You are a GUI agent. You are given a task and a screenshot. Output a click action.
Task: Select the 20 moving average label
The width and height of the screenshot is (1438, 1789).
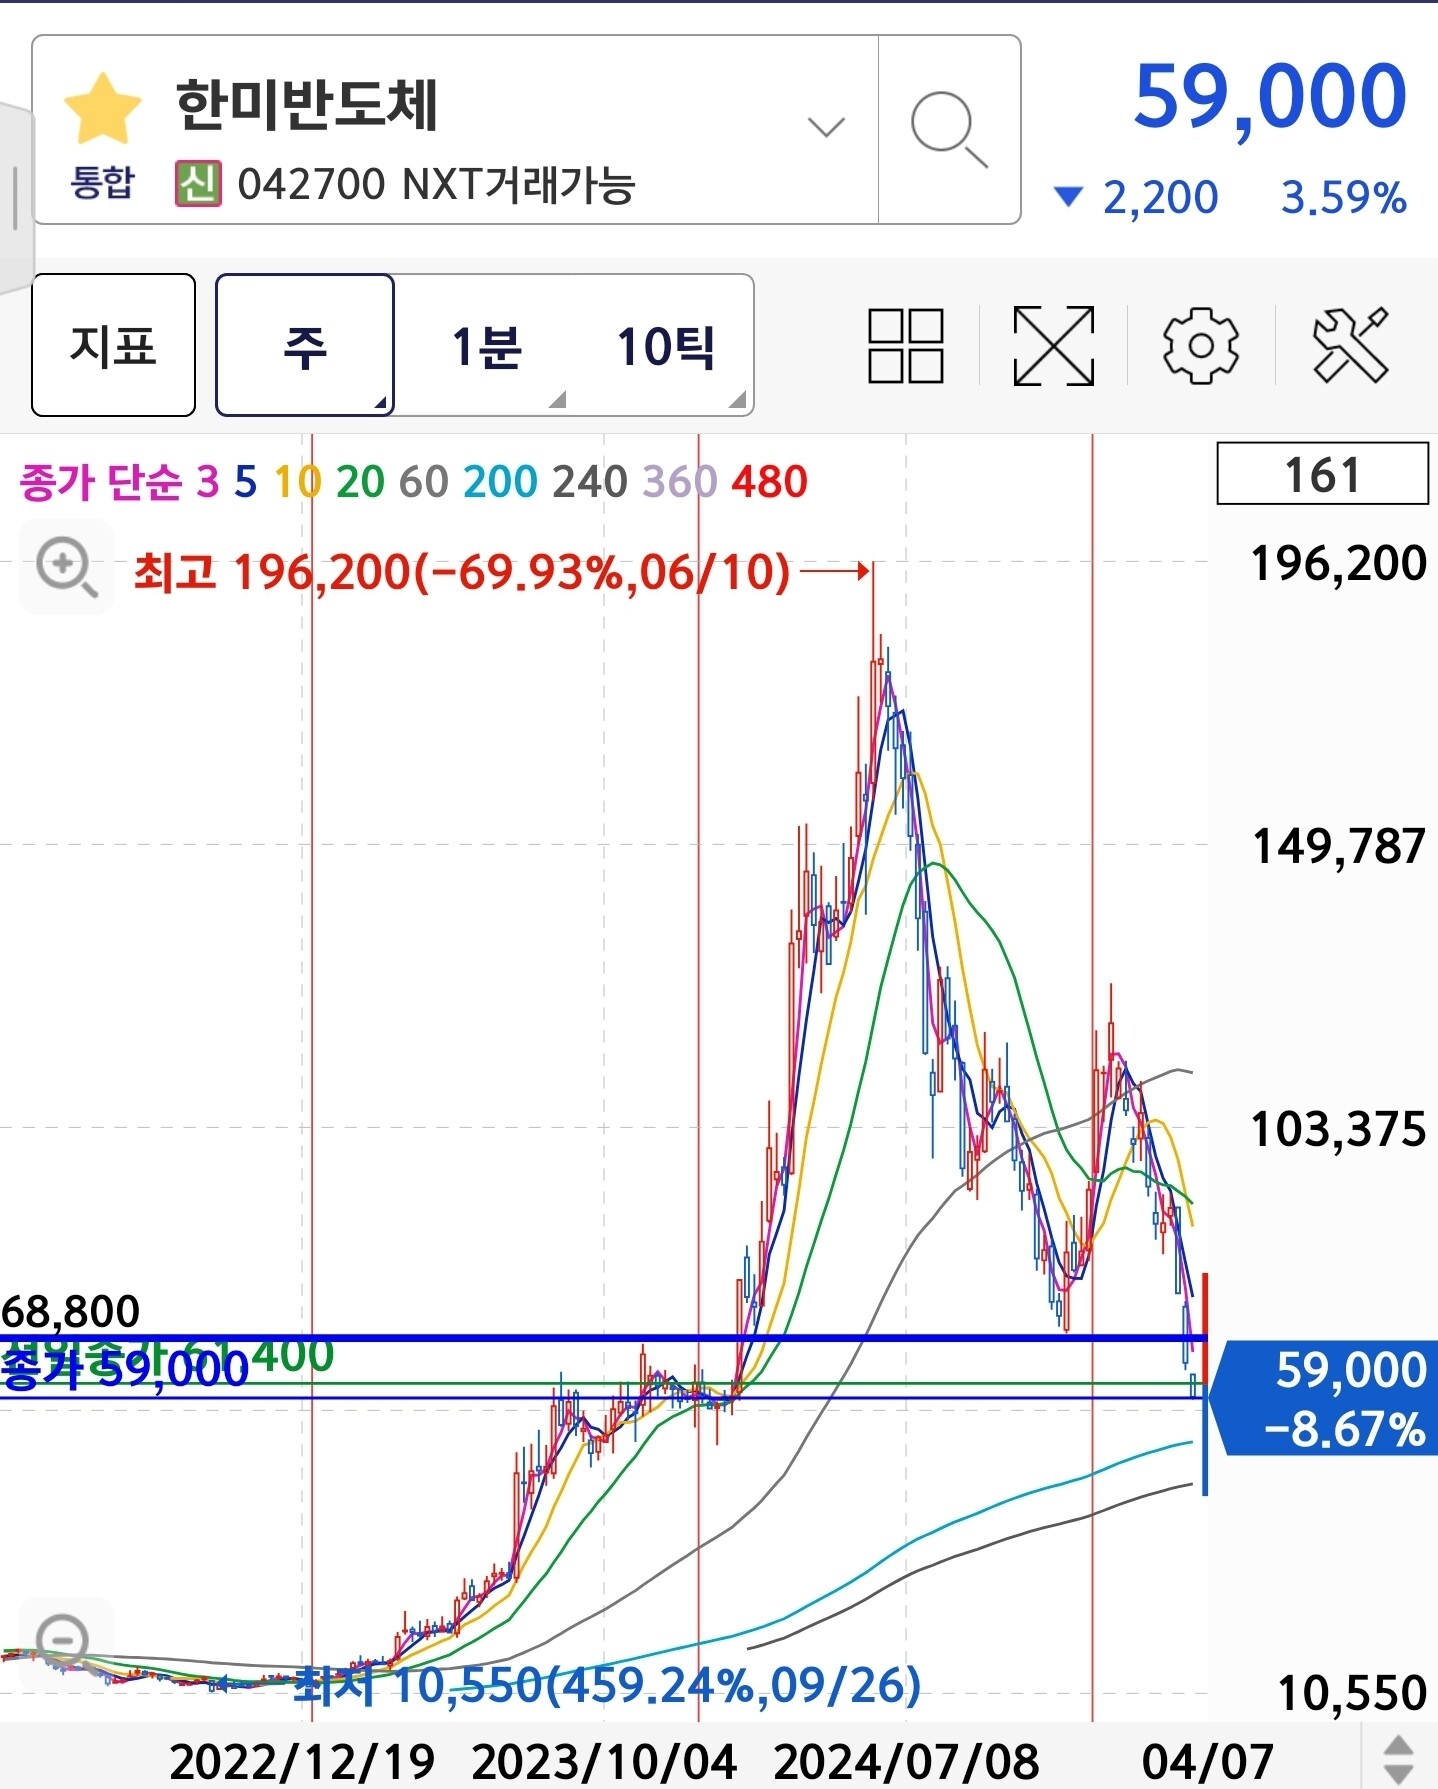click(x=360, y=482)
